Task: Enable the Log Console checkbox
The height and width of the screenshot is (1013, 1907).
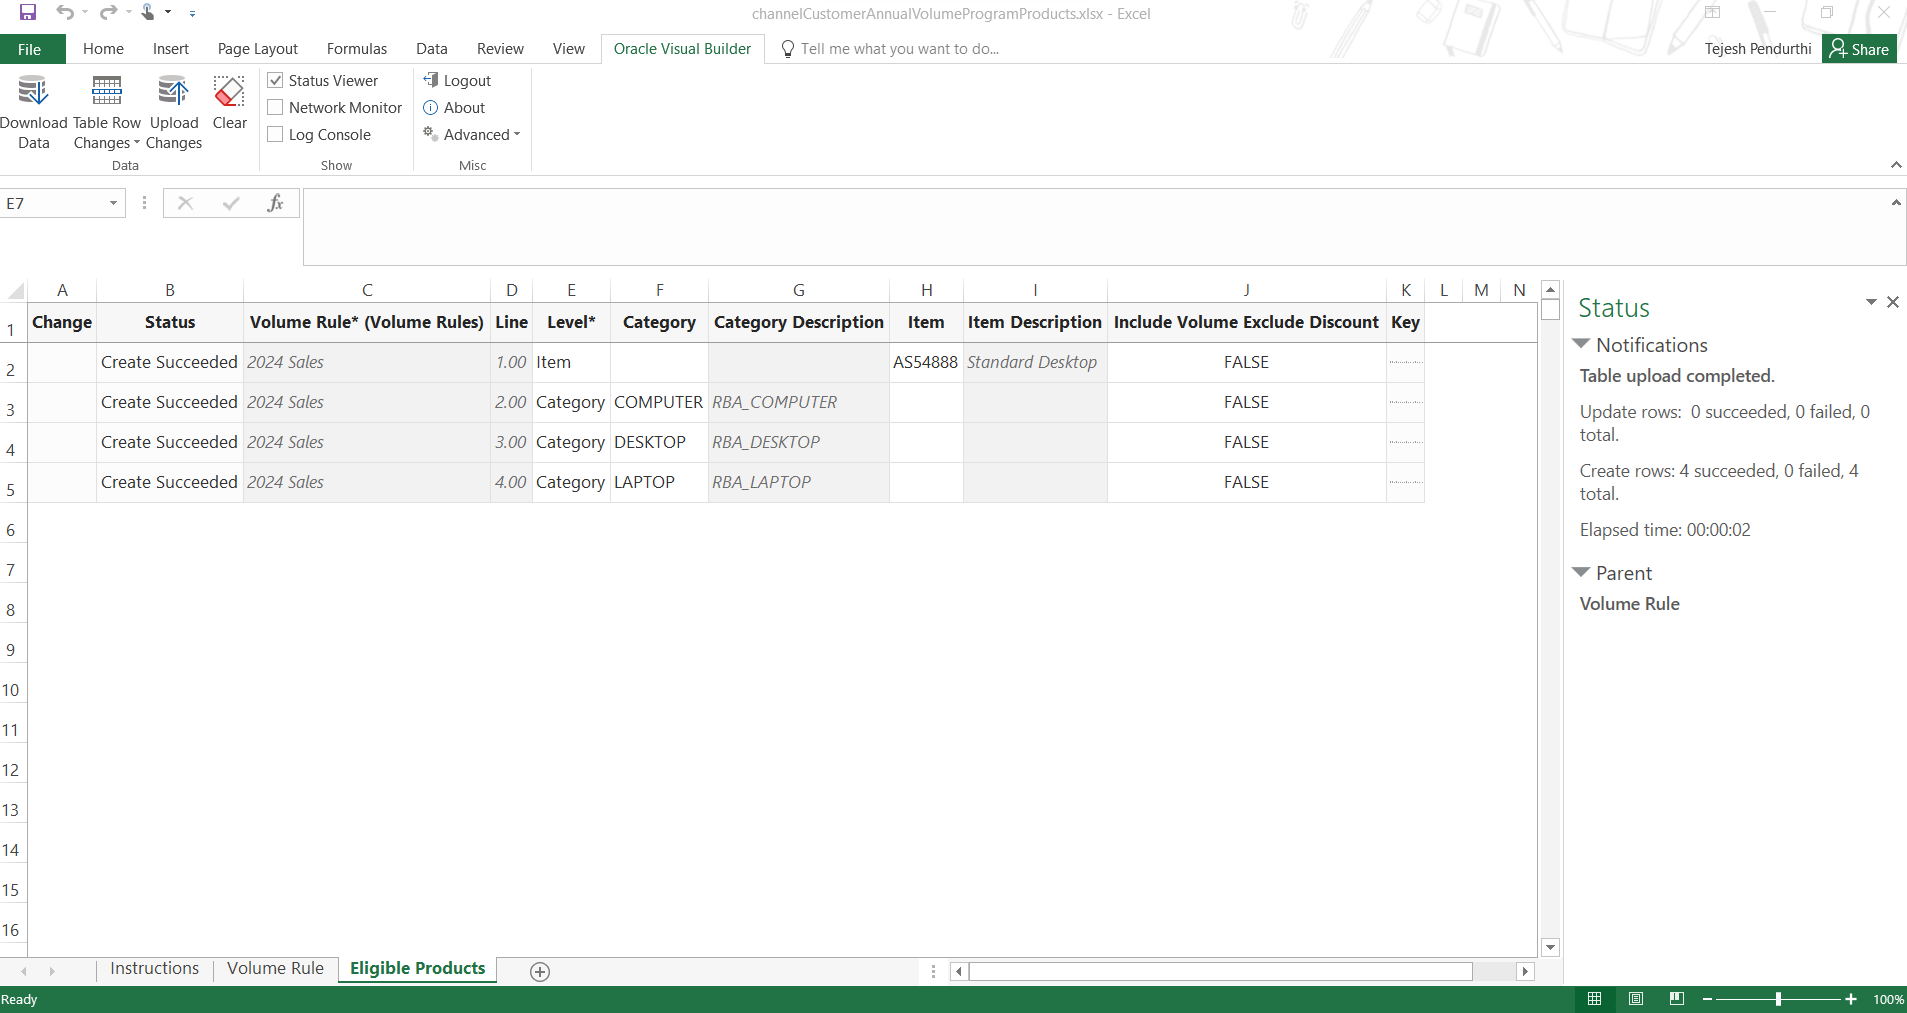Action: point(274,134)
